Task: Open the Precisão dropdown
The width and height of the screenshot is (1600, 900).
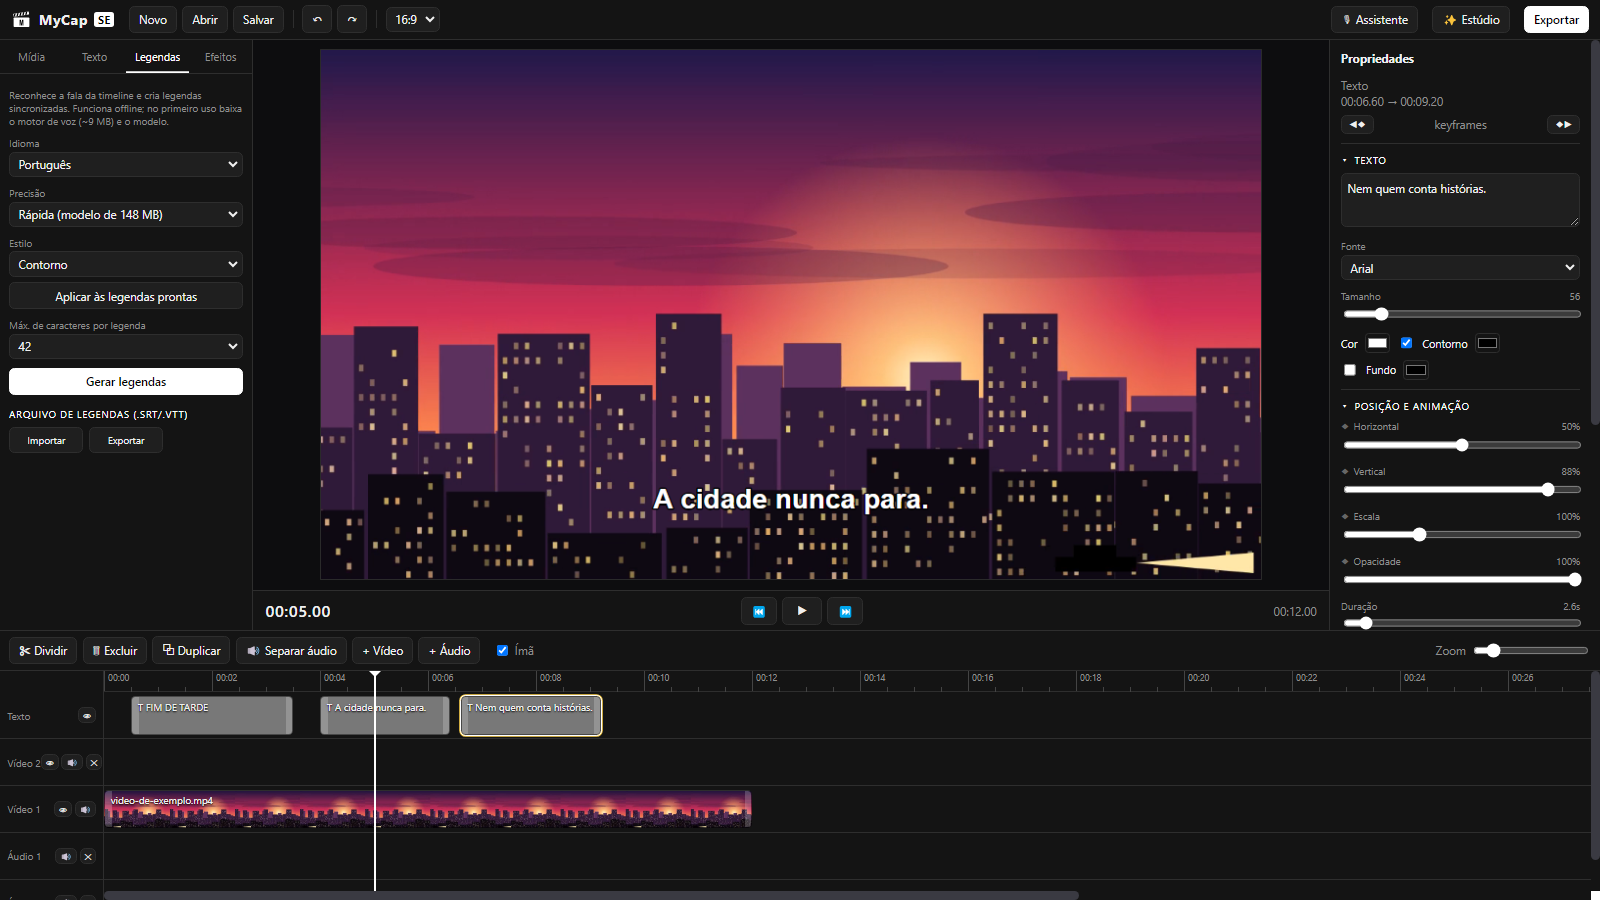Action: pyautogui.click(x=126, y=215)
